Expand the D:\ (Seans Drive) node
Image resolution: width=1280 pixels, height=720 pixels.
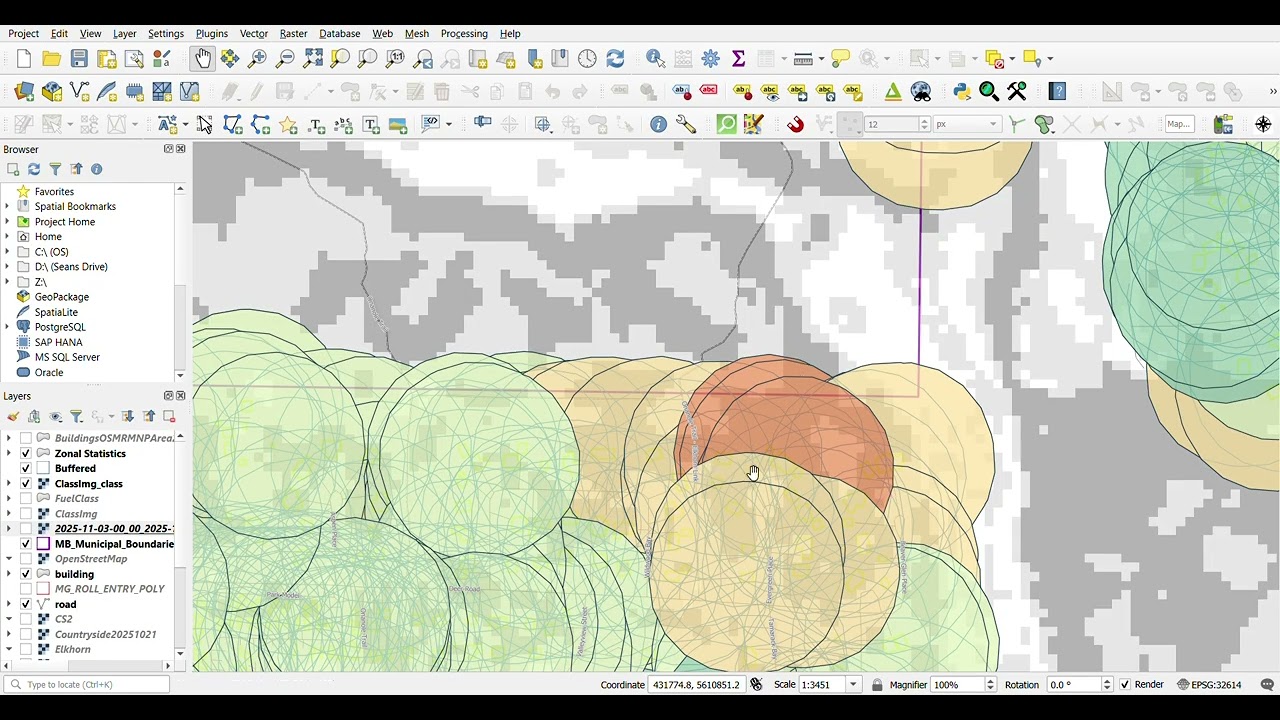8,267
